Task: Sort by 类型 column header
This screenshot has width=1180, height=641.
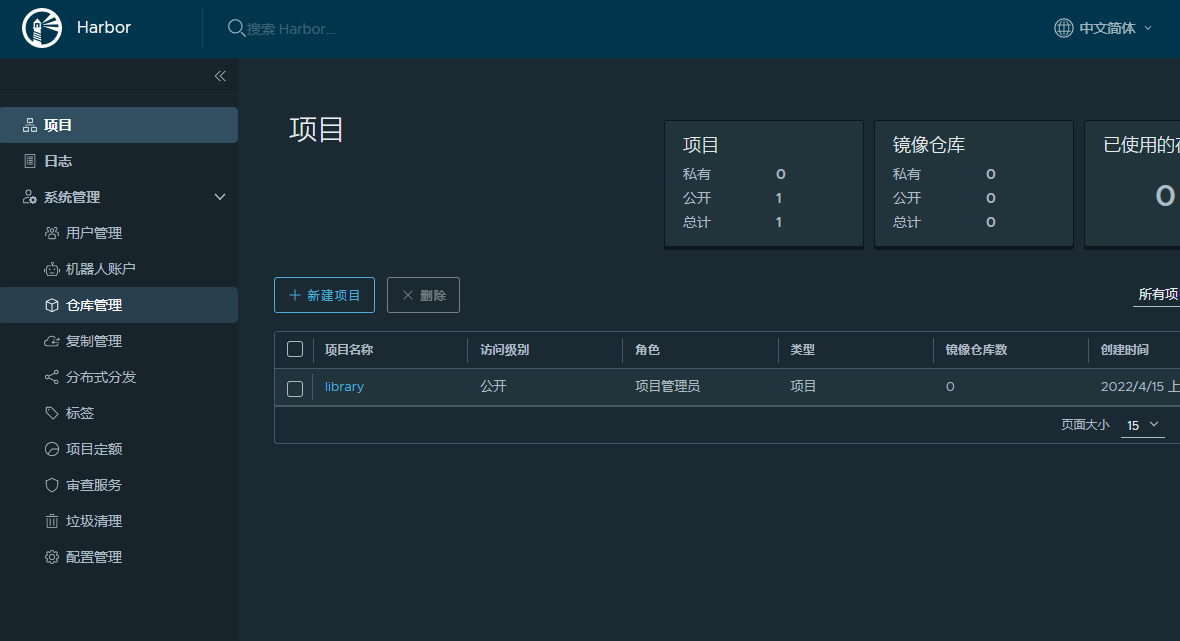Action: [802, 350]
